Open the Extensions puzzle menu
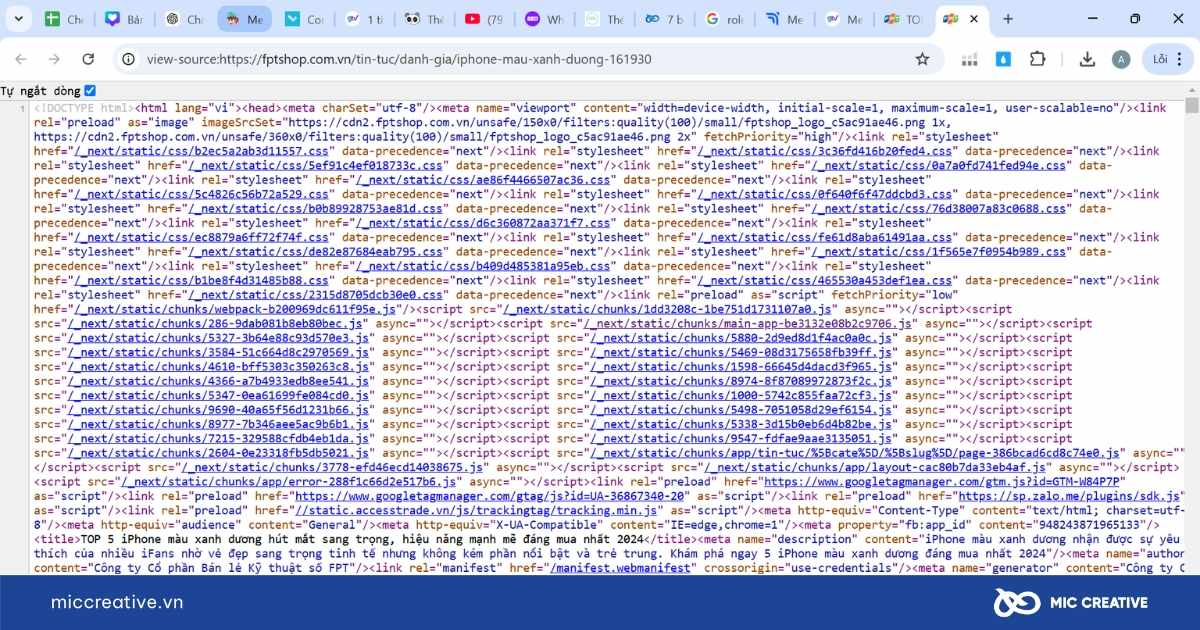 (x=1037, y=59)
